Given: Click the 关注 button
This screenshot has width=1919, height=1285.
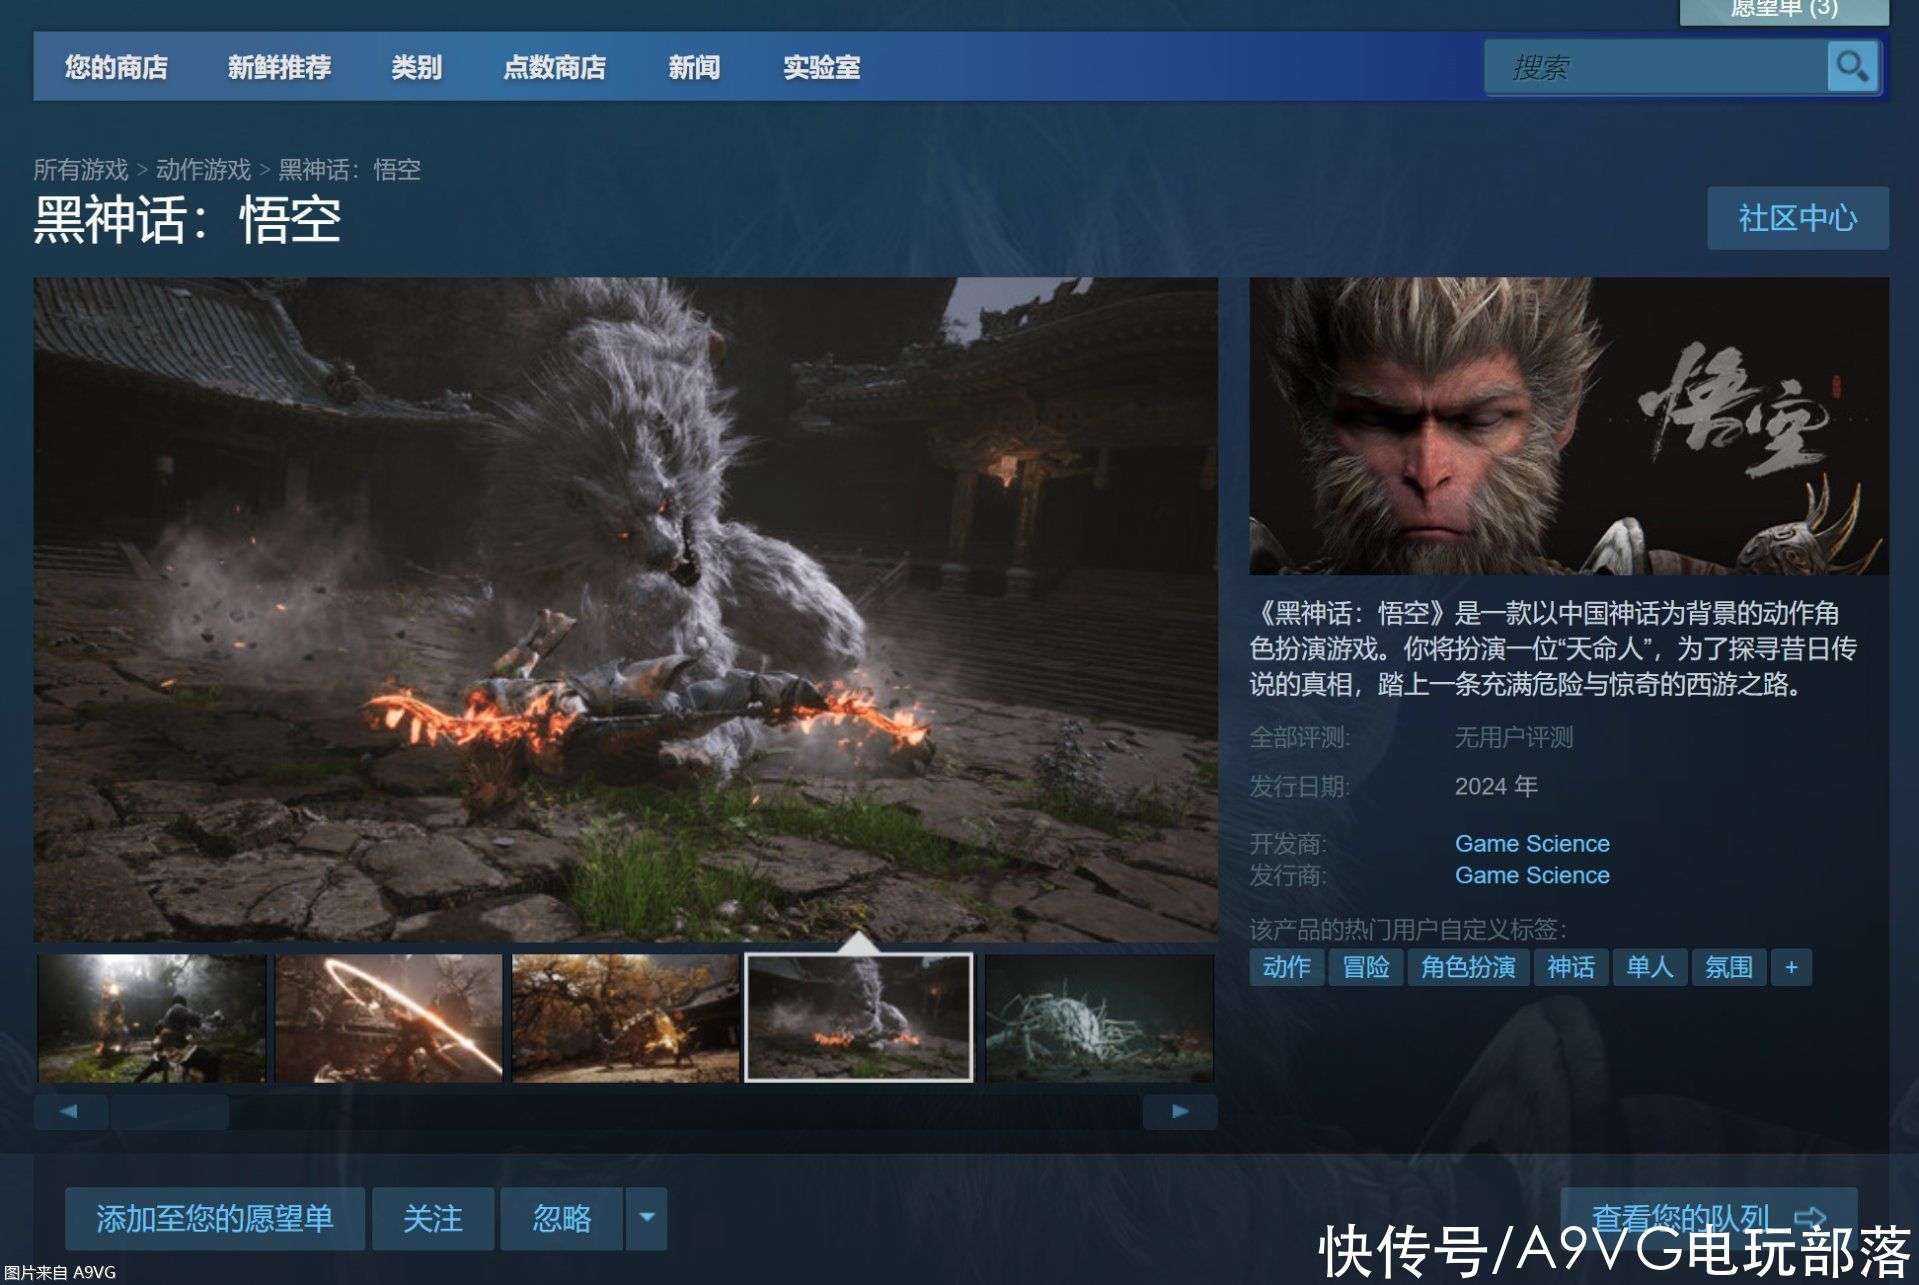Looking at the screenshot, I should click(433, 1218).
